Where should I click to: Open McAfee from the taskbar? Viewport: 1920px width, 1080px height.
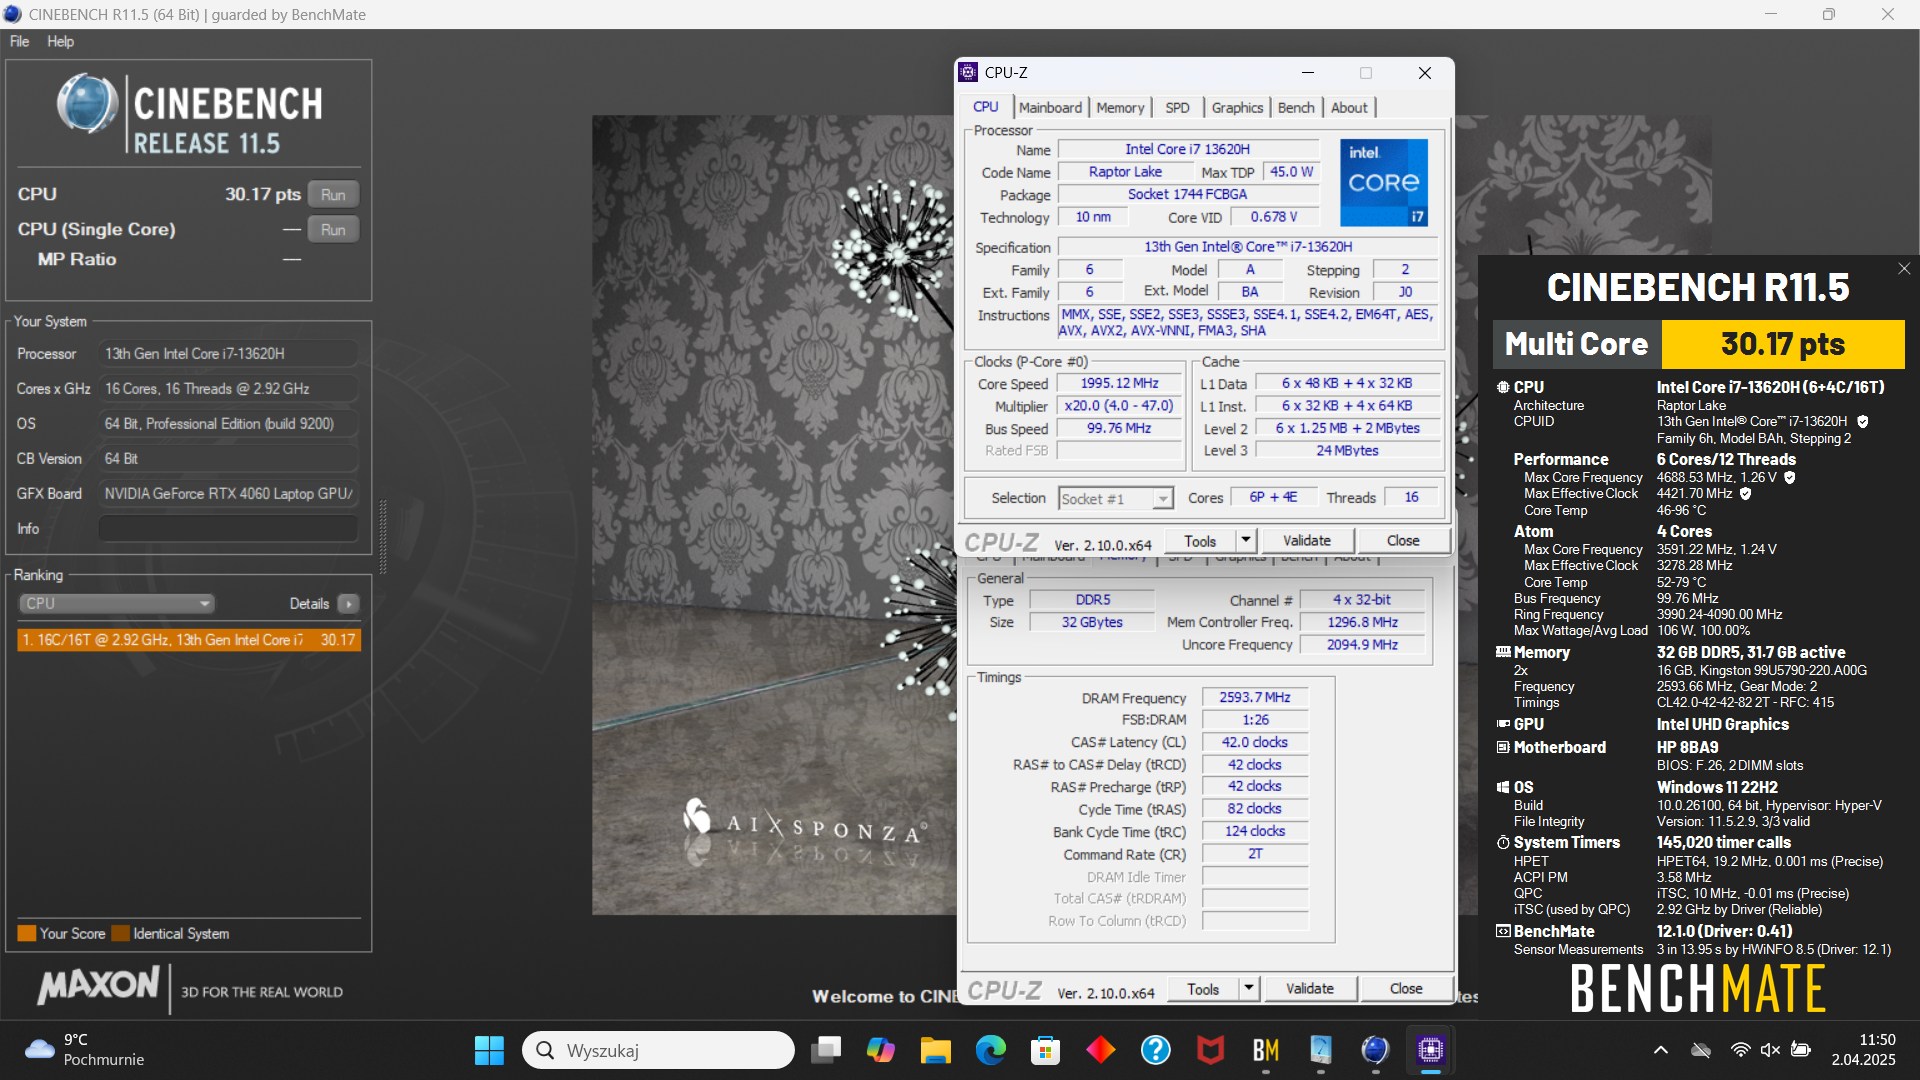[1211, 1050]
